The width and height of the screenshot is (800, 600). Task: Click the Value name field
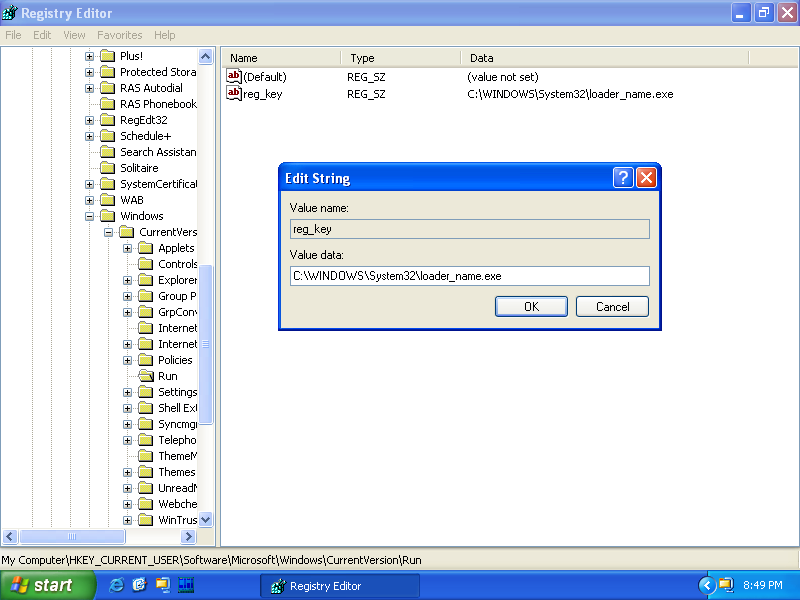pos(469,229)
